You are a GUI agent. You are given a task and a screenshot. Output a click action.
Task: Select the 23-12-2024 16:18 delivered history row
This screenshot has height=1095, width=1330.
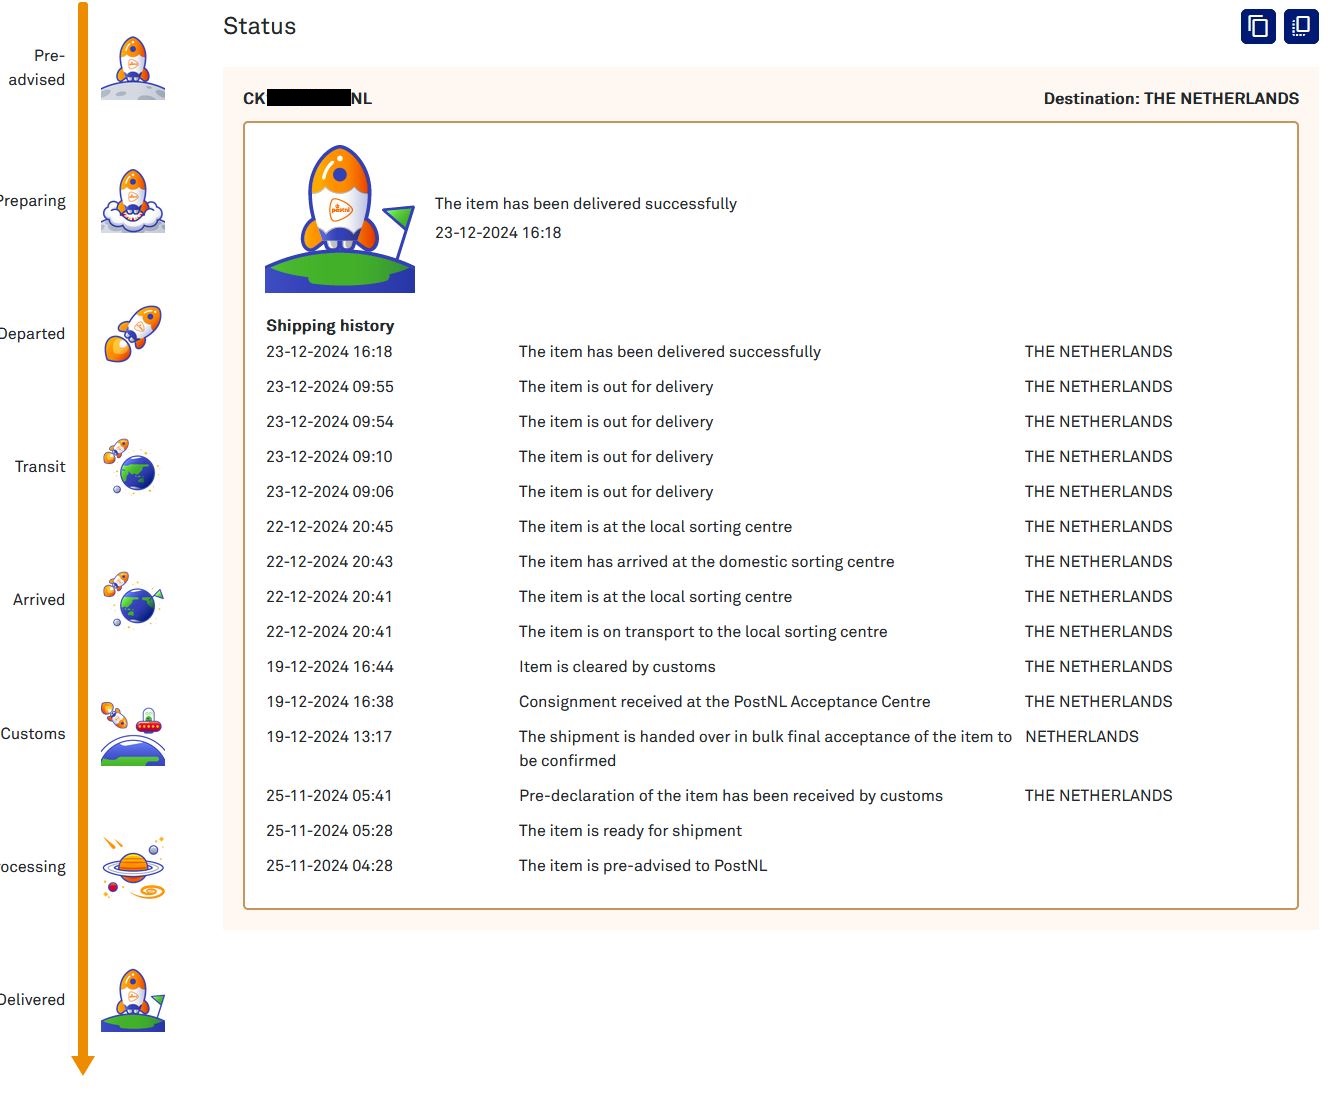coord(719,352)
